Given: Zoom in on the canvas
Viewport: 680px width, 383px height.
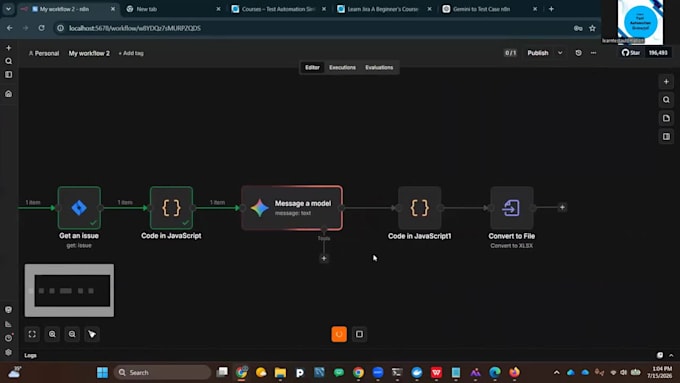Looking at the screenshot, I should click(52, 334).
